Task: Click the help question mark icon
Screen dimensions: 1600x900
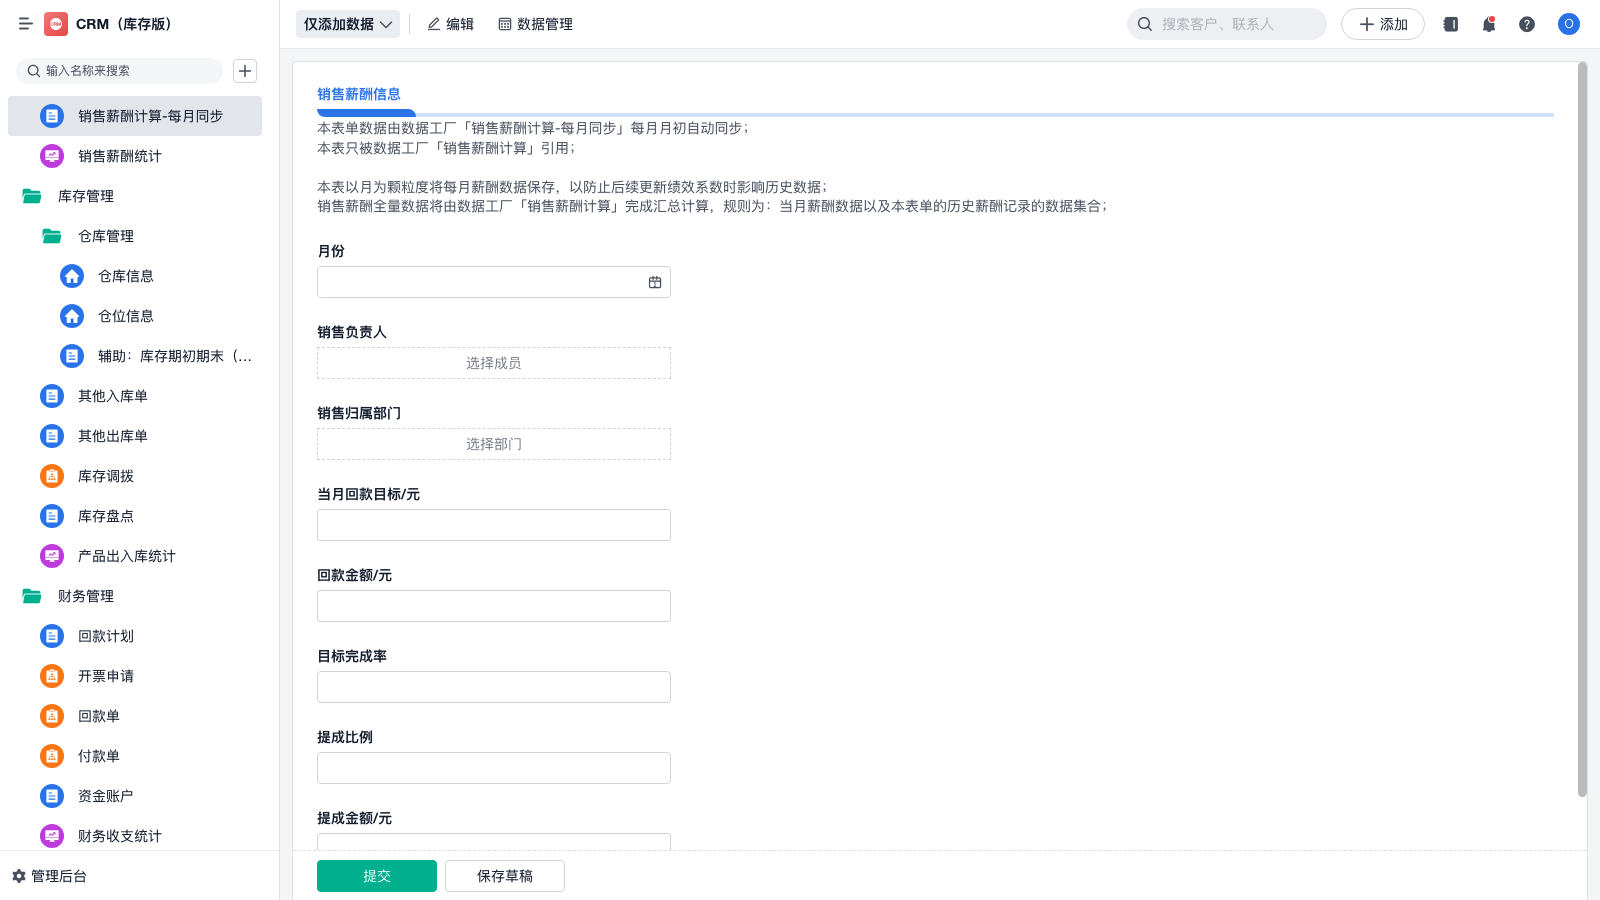Action: click(1527, 24)
